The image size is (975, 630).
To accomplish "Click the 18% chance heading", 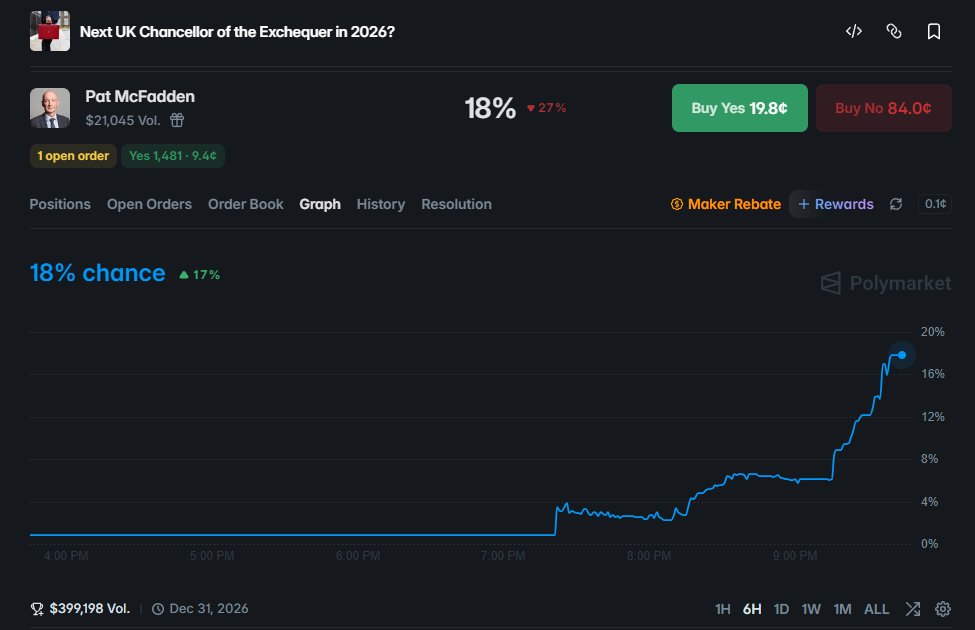I will (x=98, y=273).
